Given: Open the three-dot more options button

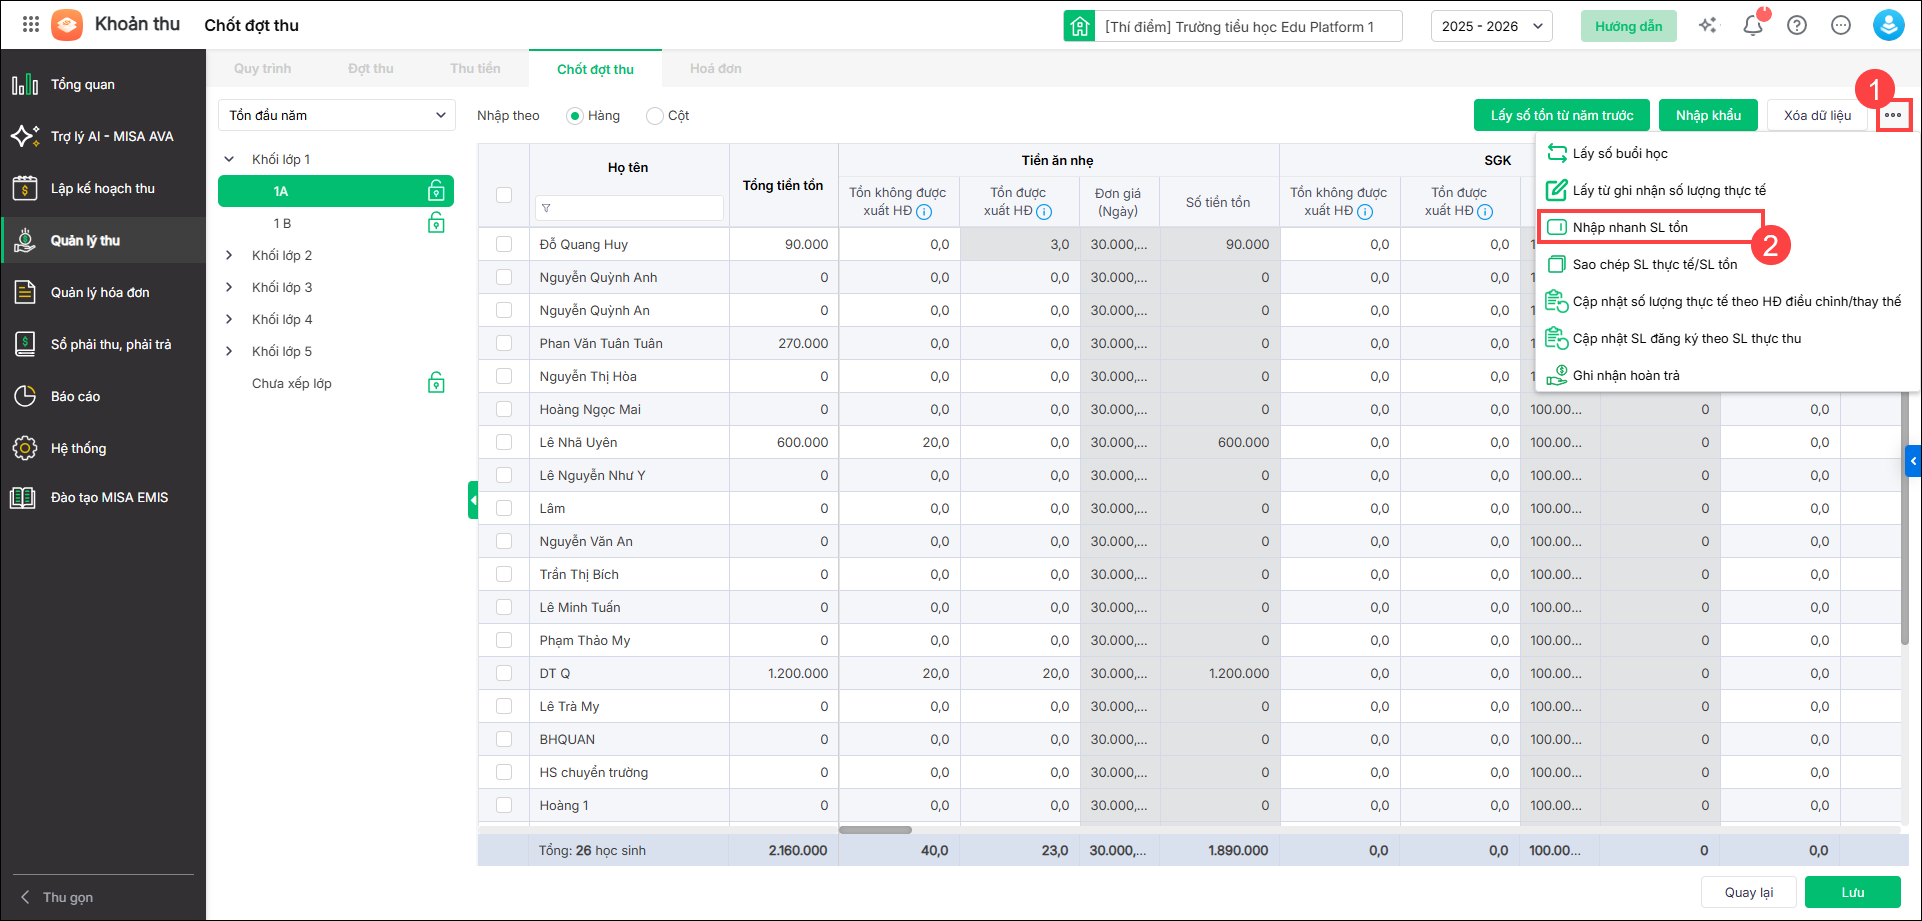Looking at the screenshot, I should coord(1893,115).
